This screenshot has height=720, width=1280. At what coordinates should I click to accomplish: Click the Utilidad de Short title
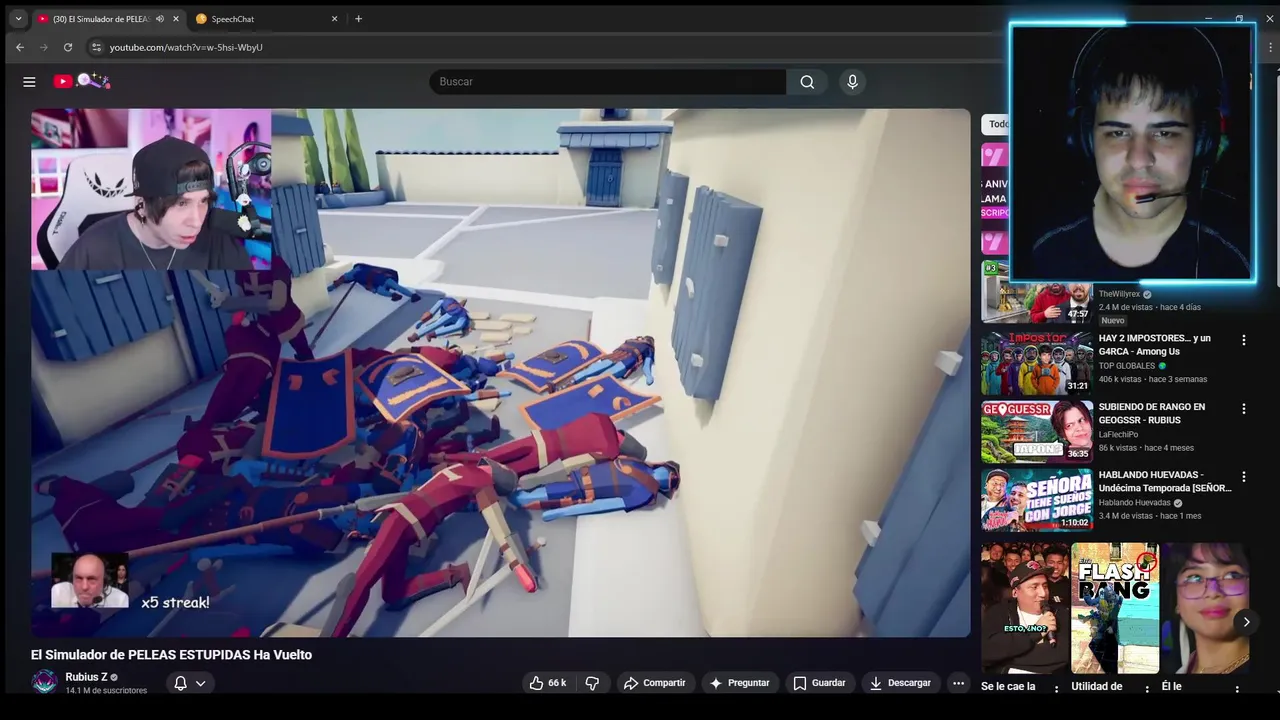[x=1097, y=686]
